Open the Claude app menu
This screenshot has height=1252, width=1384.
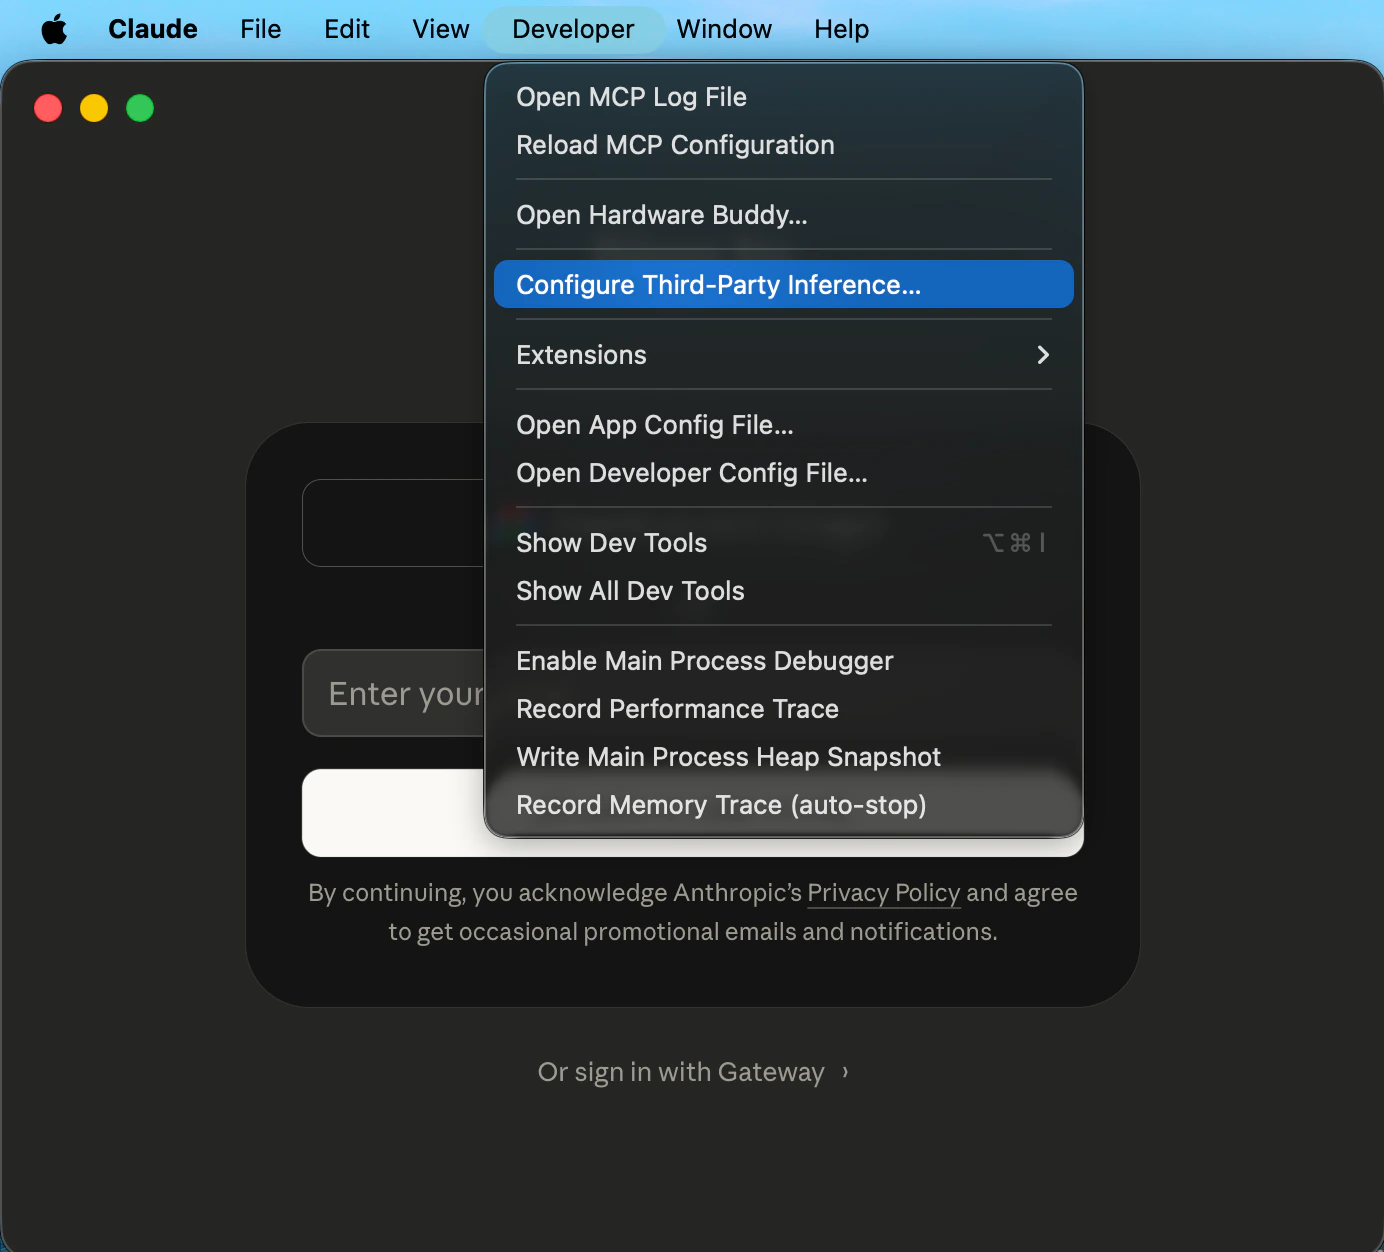tap(153, 29)
